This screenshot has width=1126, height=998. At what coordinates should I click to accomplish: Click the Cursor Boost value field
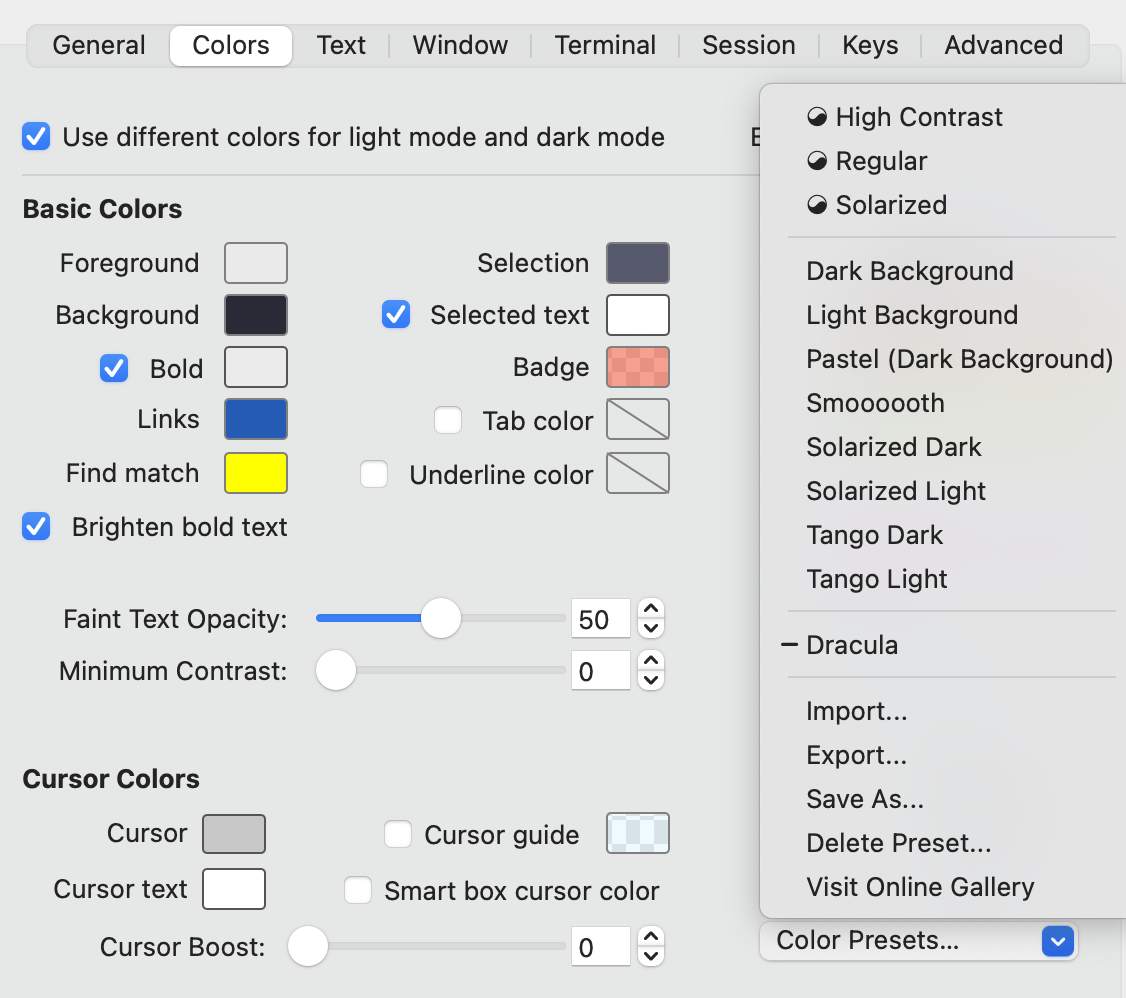click(x=600, y=946)
